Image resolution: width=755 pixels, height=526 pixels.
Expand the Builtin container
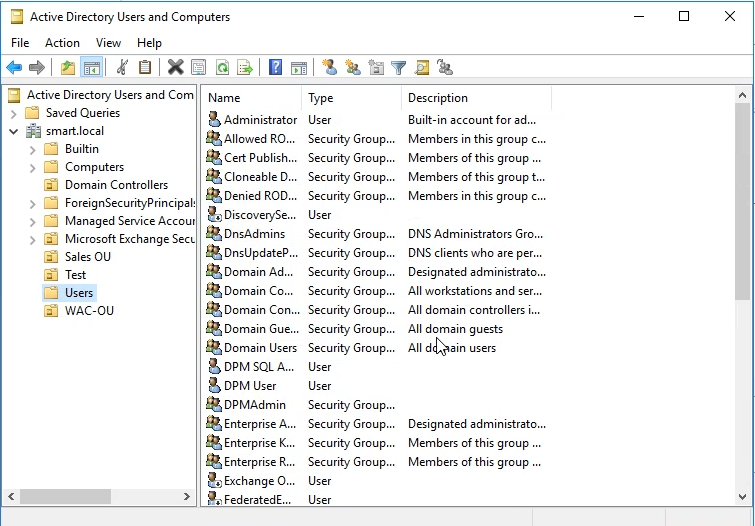pos(32,150)
